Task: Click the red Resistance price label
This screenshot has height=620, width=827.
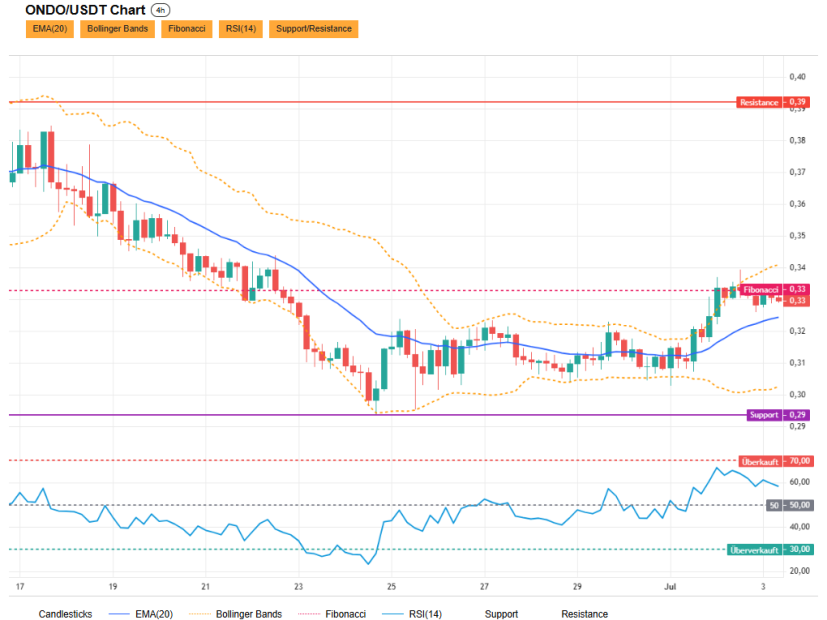Action: point(773,102)
